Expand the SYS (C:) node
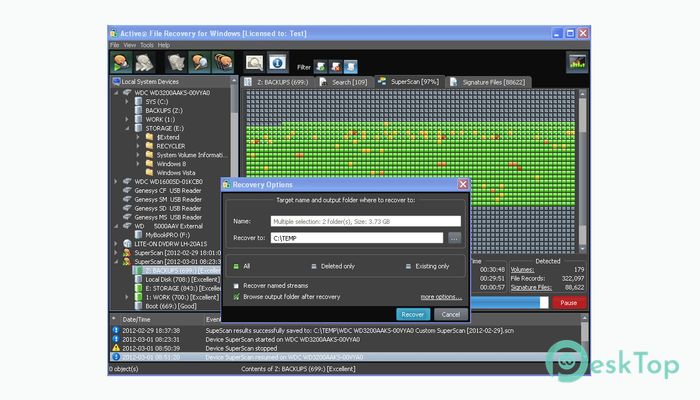The height and width of the screenshot is (400, 700). [x=127, y=102]
